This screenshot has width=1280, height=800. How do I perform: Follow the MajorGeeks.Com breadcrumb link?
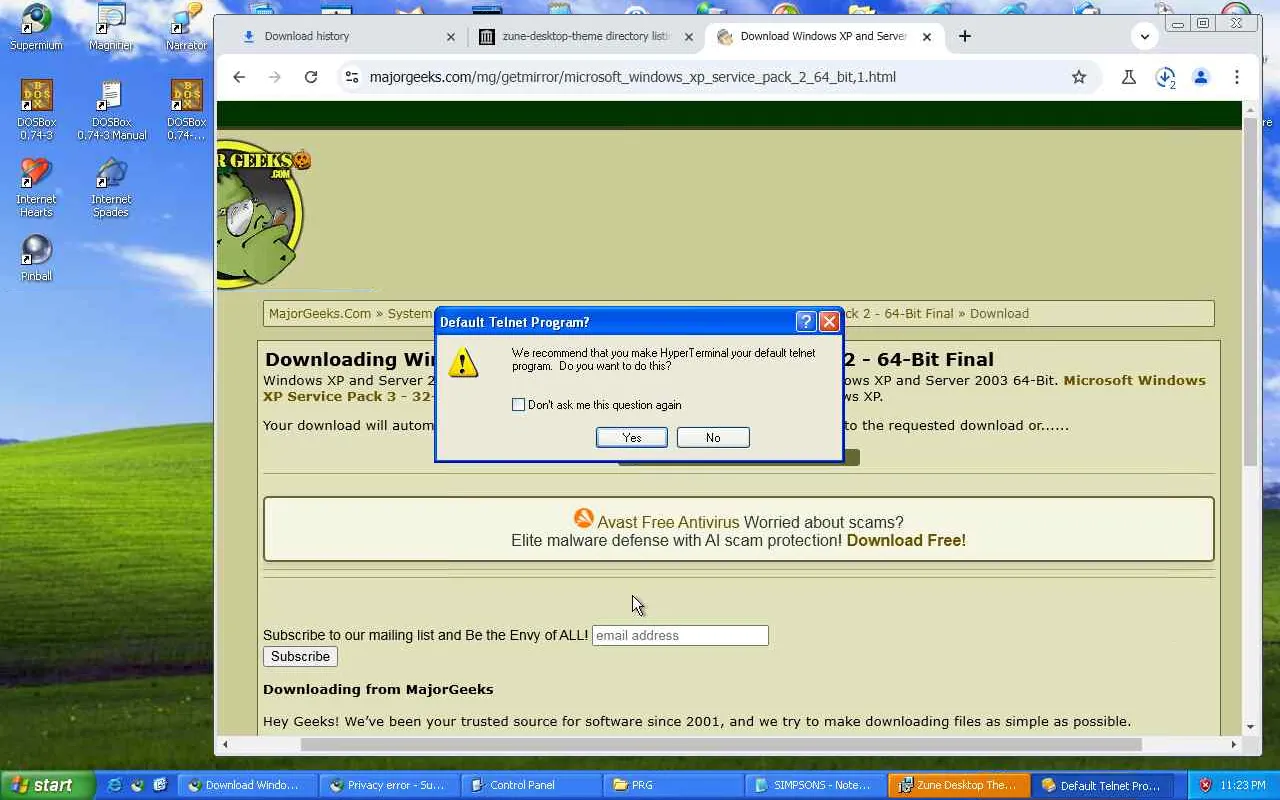click(320, 313)
